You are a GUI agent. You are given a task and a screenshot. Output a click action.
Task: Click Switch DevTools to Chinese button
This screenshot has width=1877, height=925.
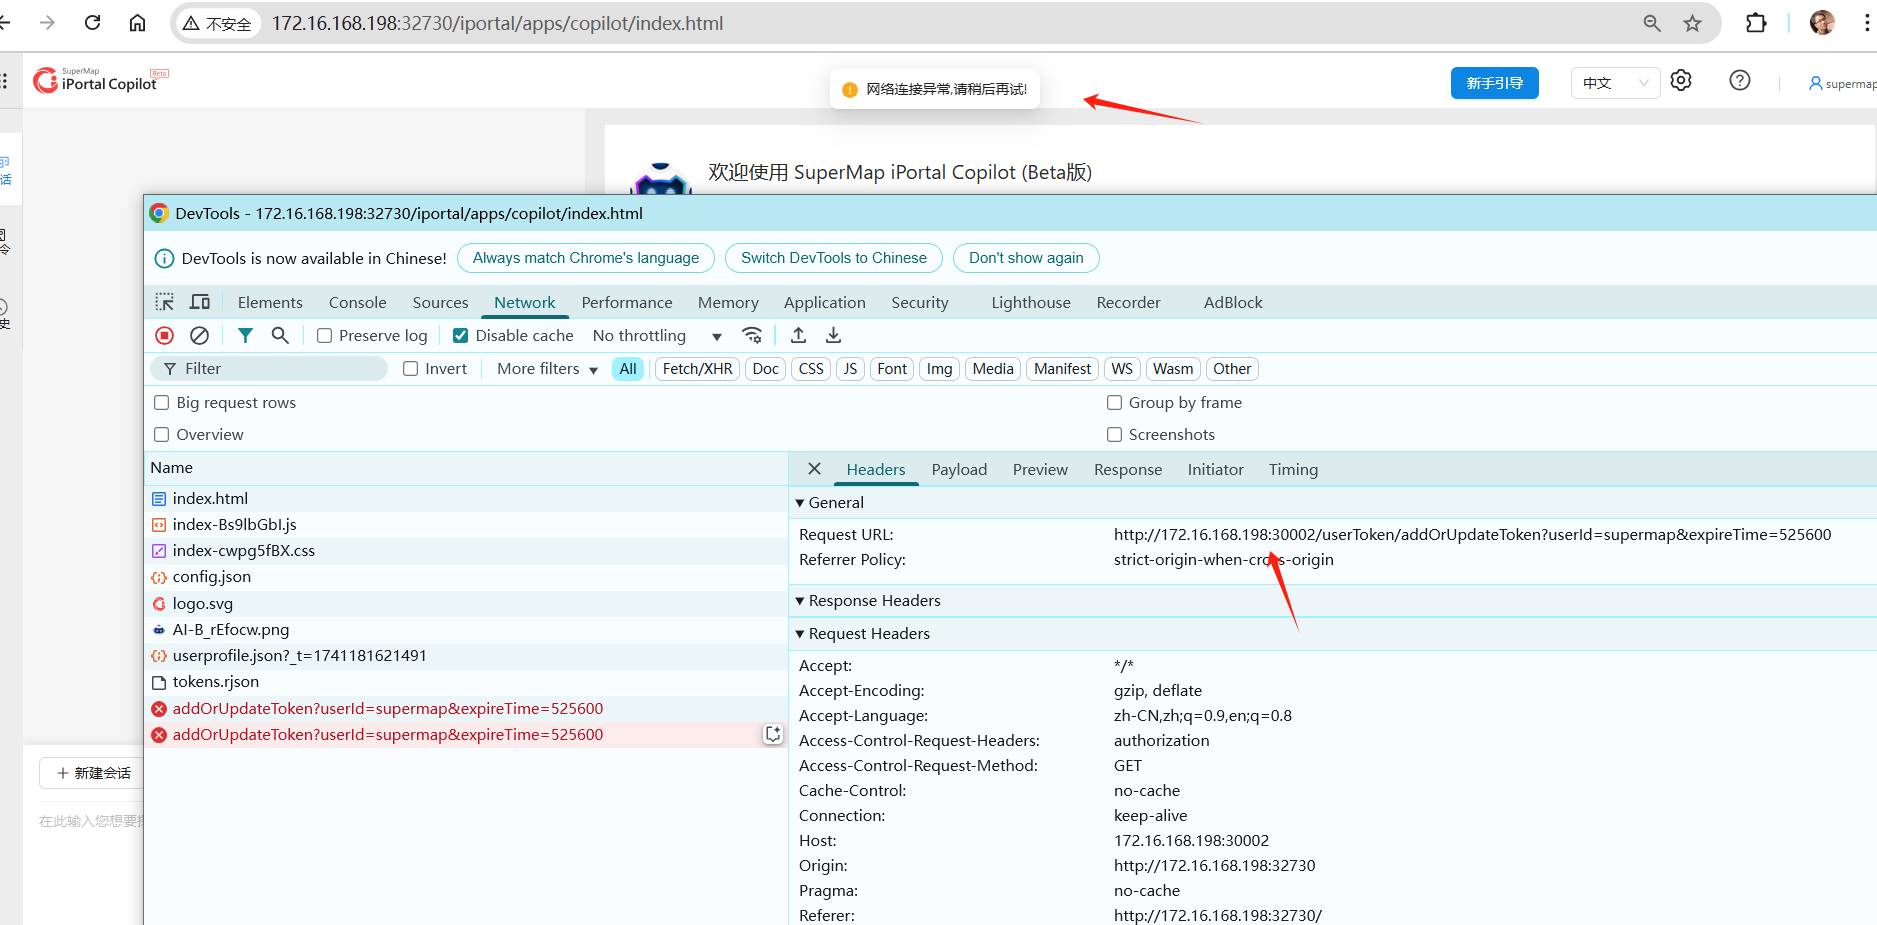pyautogui.click(x=833, y=258)
